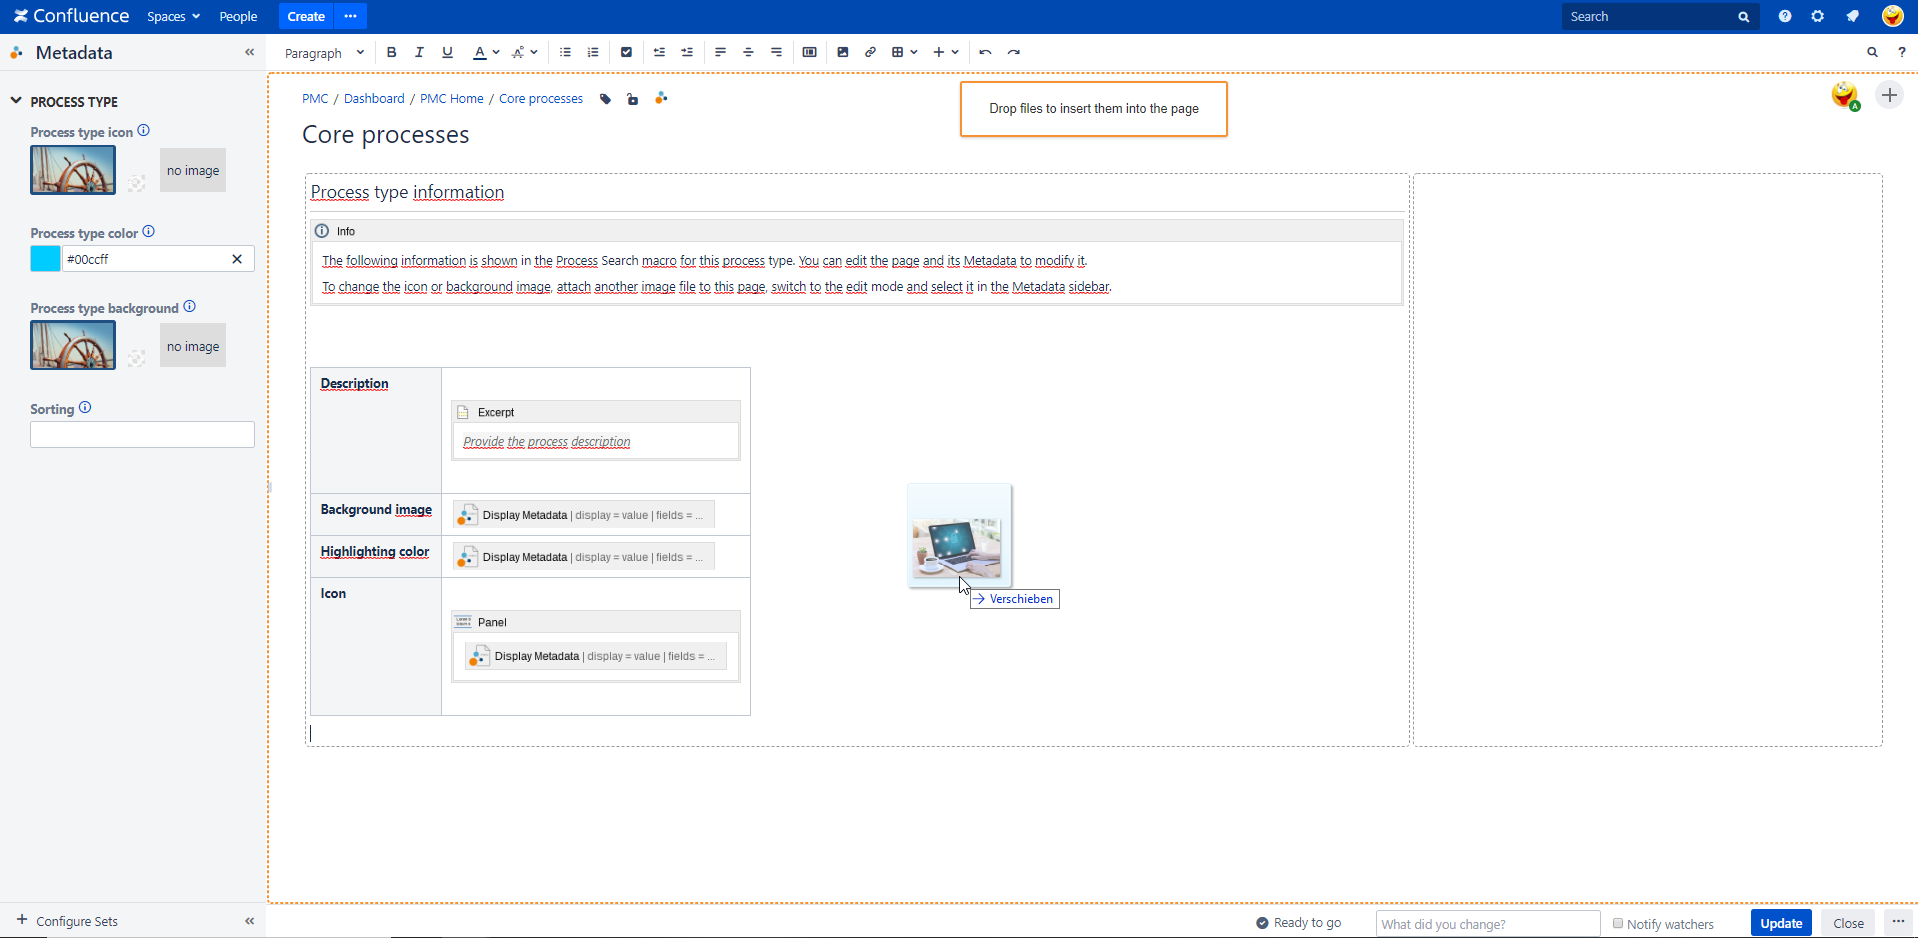Open the People menu item
This screenshot has height=938, width=1918.
[x=238, y=17]
